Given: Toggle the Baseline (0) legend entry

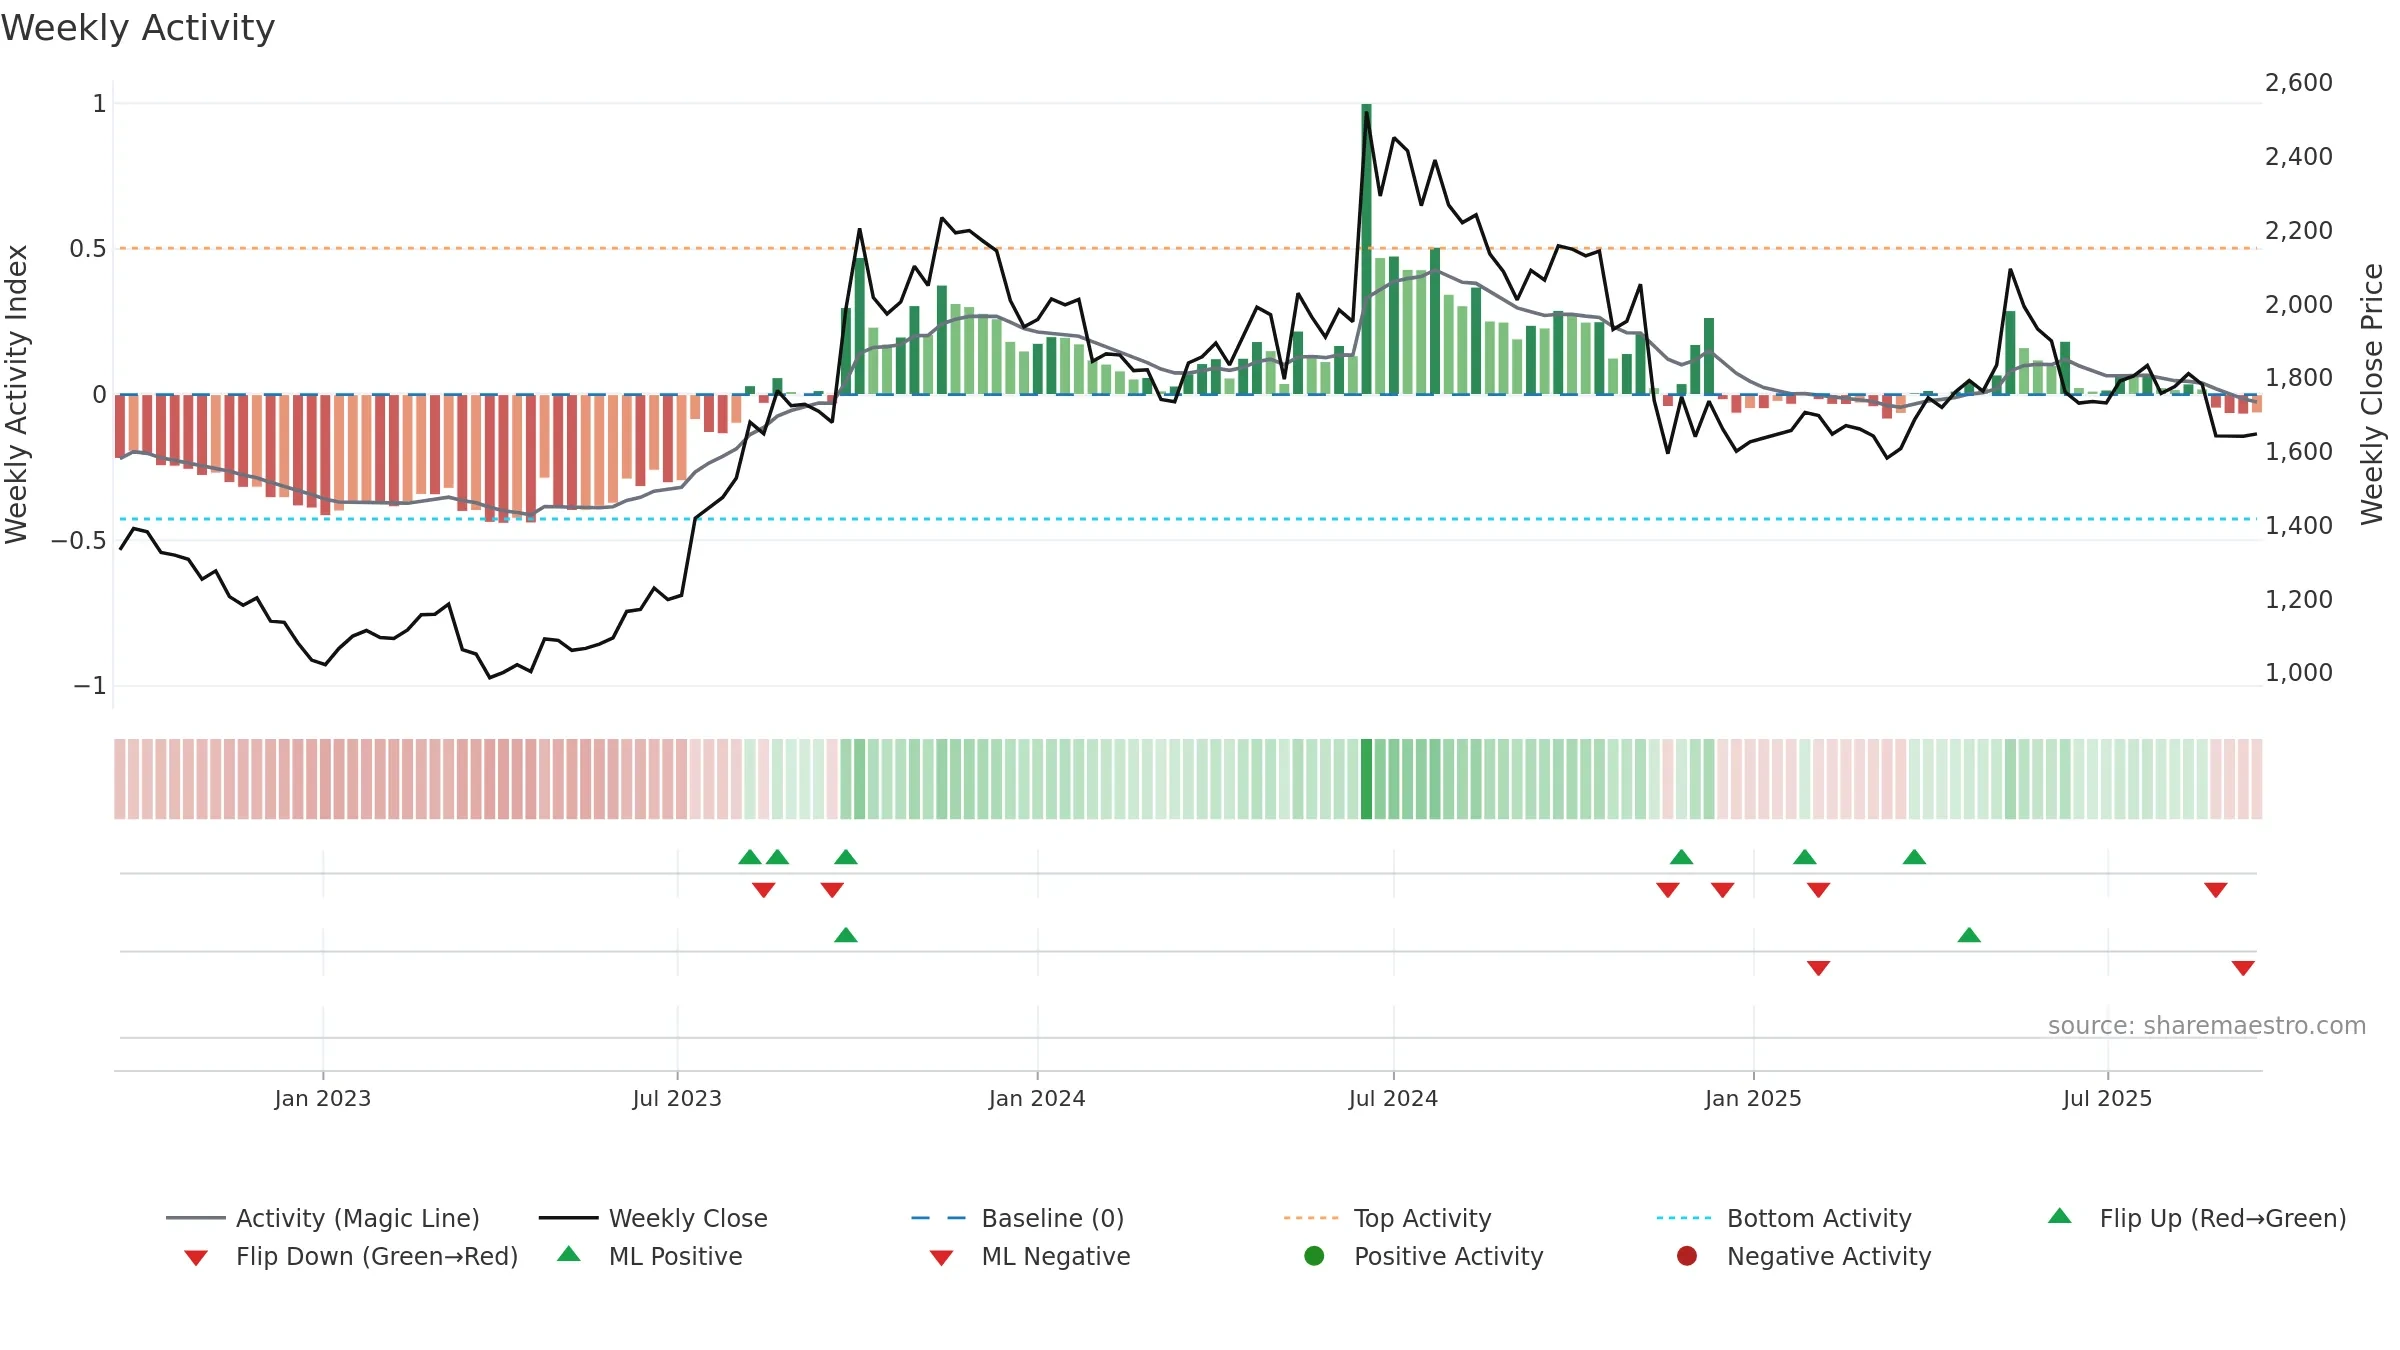Looking at the screenshot, I should click(1018, 1218).
